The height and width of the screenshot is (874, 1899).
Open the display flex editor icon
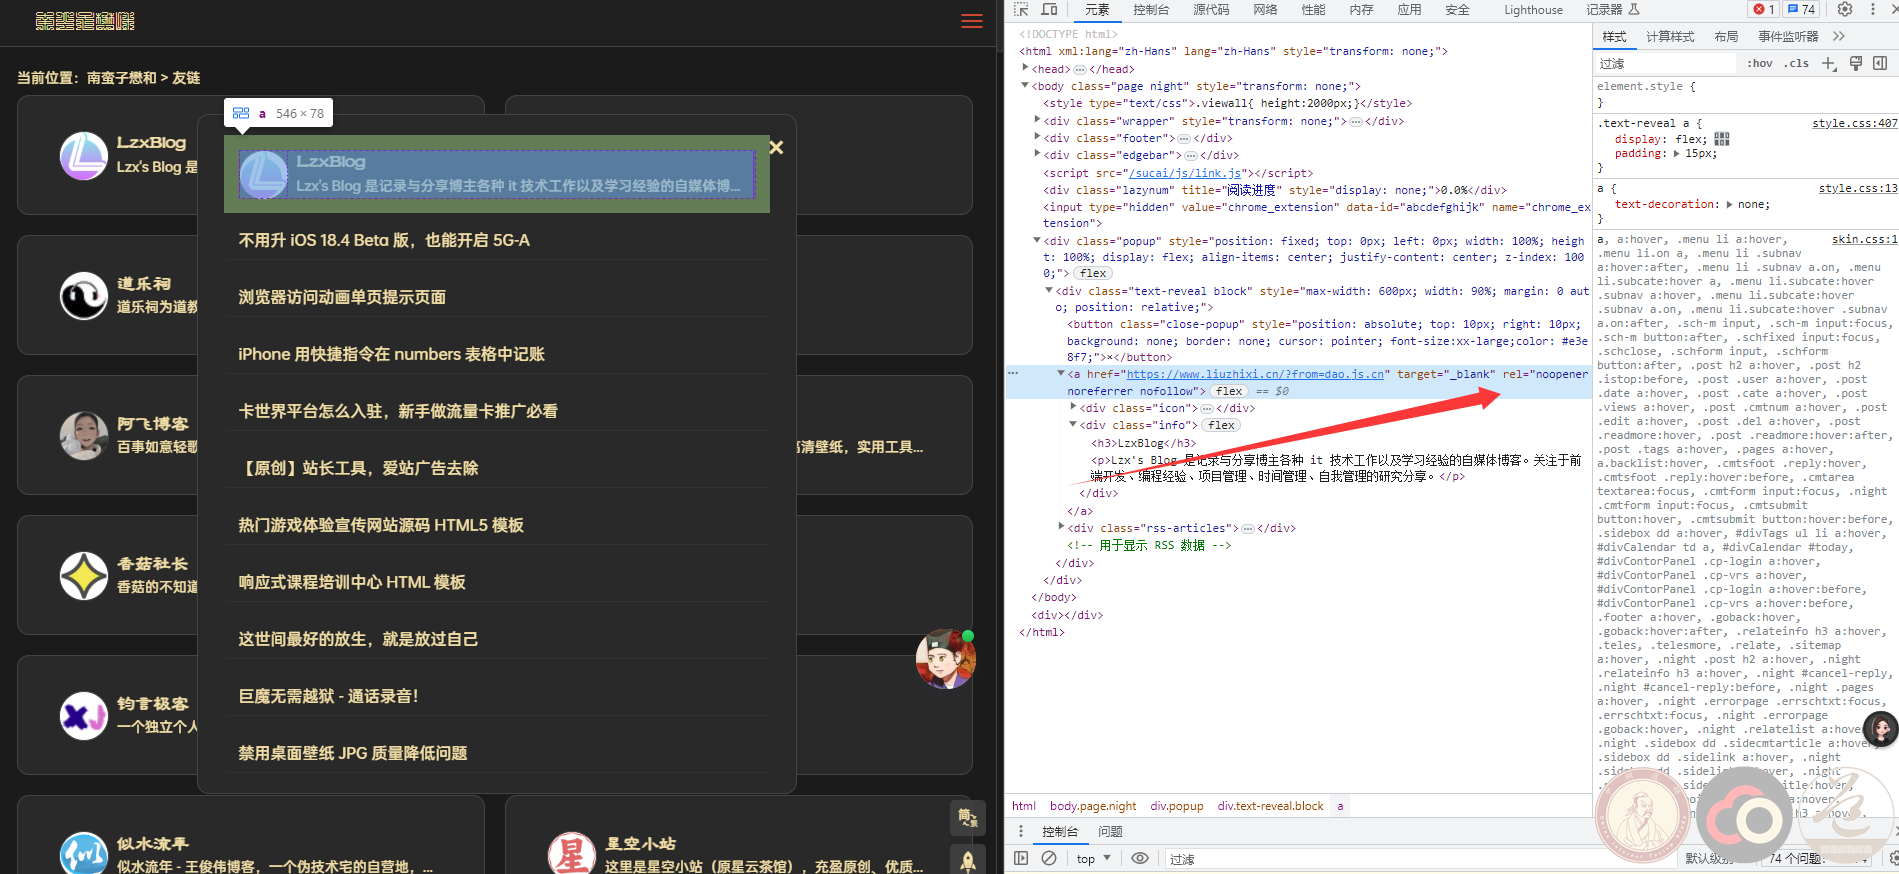pyautogui.click(x=1721, y=139)
